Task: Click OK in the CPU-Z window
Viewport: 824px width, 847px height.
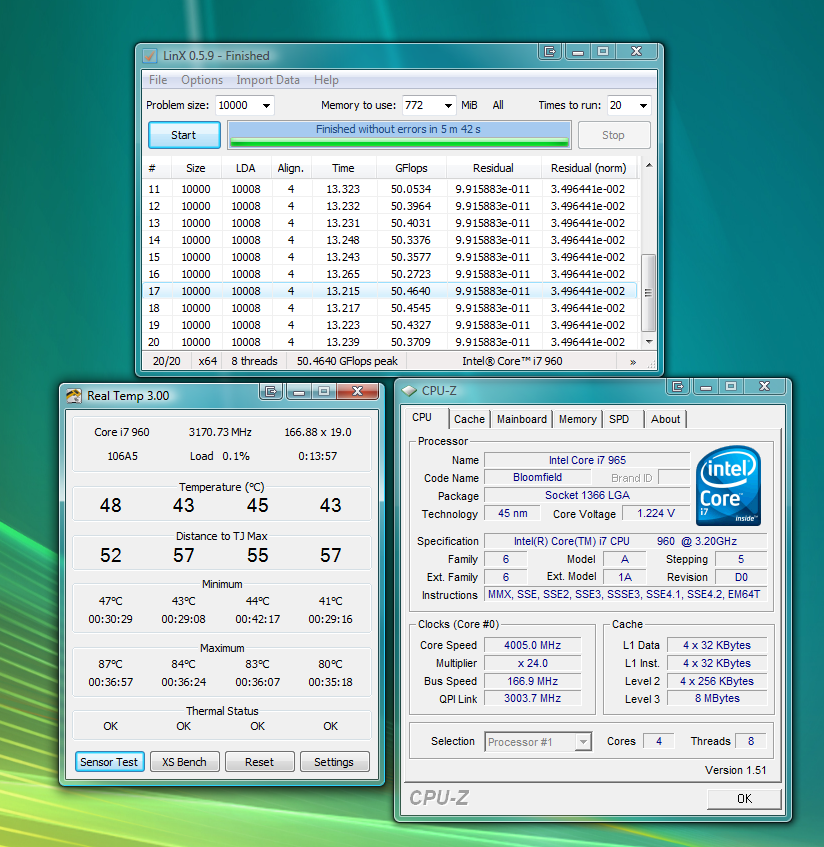Action: [744, 798]
